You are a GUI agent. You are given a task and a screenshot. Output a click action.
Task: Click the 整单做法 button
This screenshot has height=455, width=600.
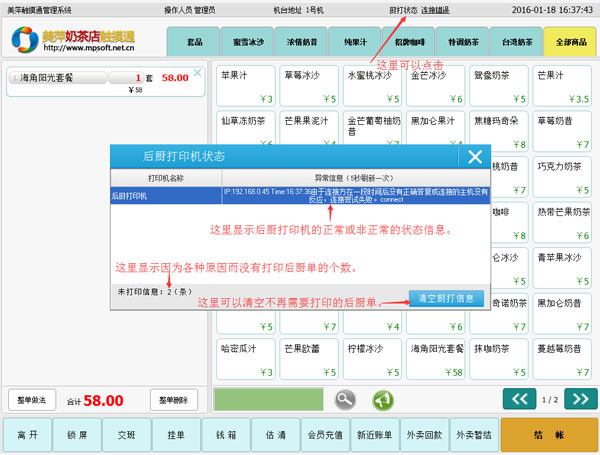tap(32, 399)
